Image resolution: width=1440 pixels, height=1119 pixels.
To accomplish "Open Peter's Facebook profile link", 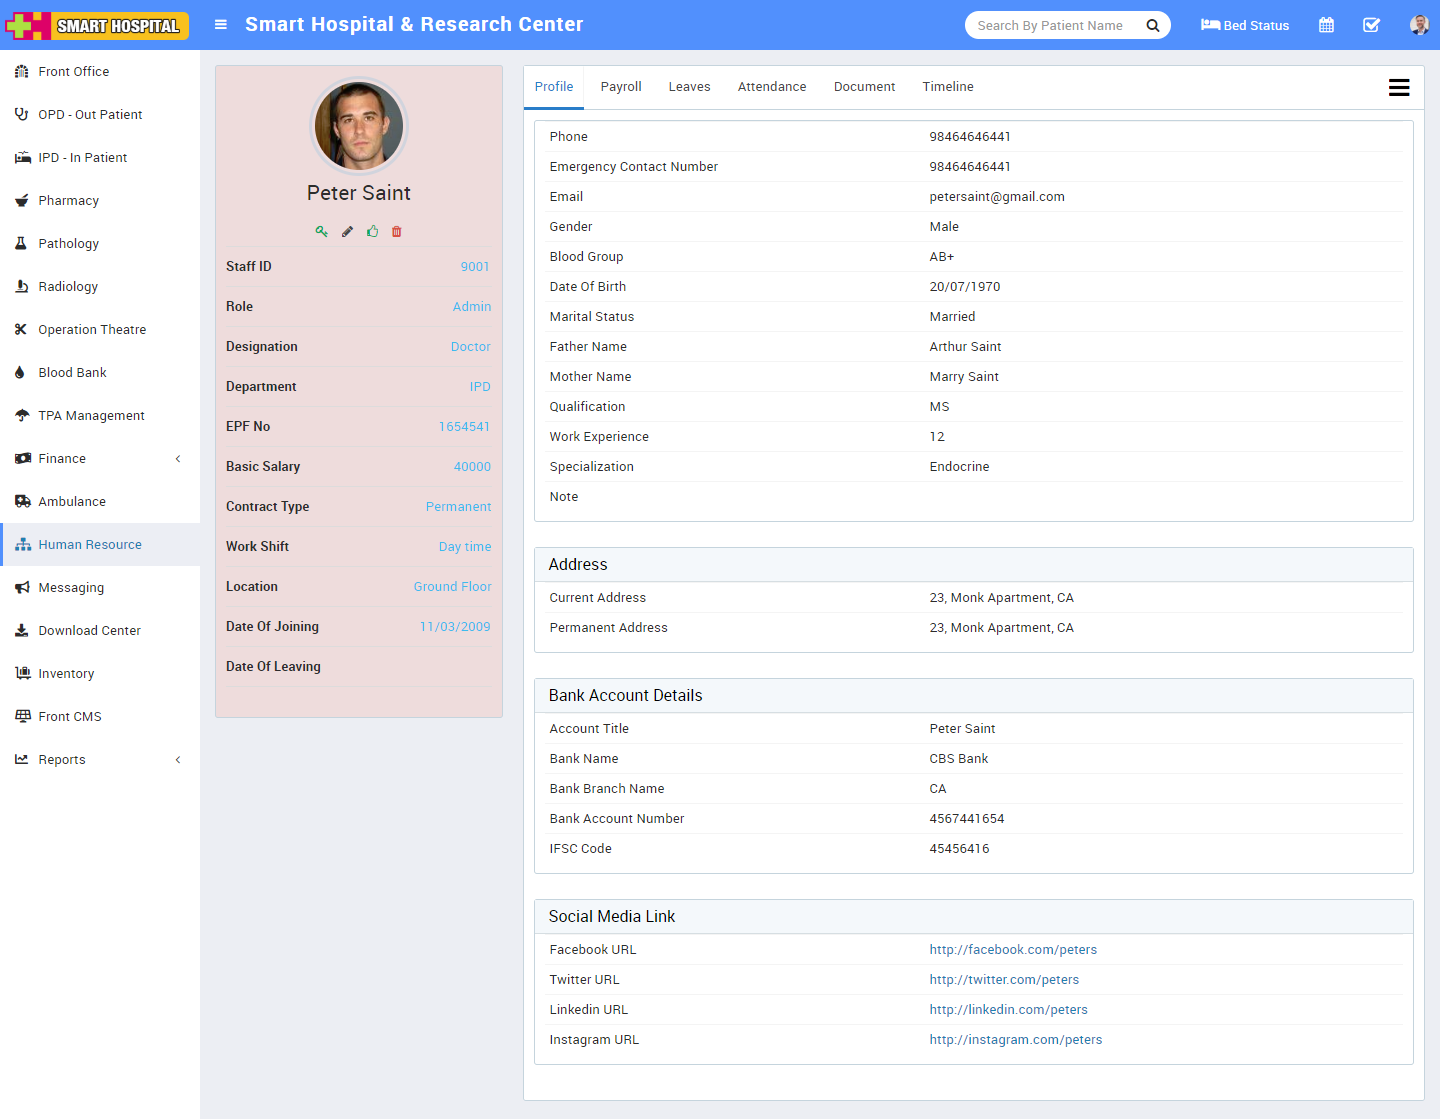I will tap(1013, 949).
